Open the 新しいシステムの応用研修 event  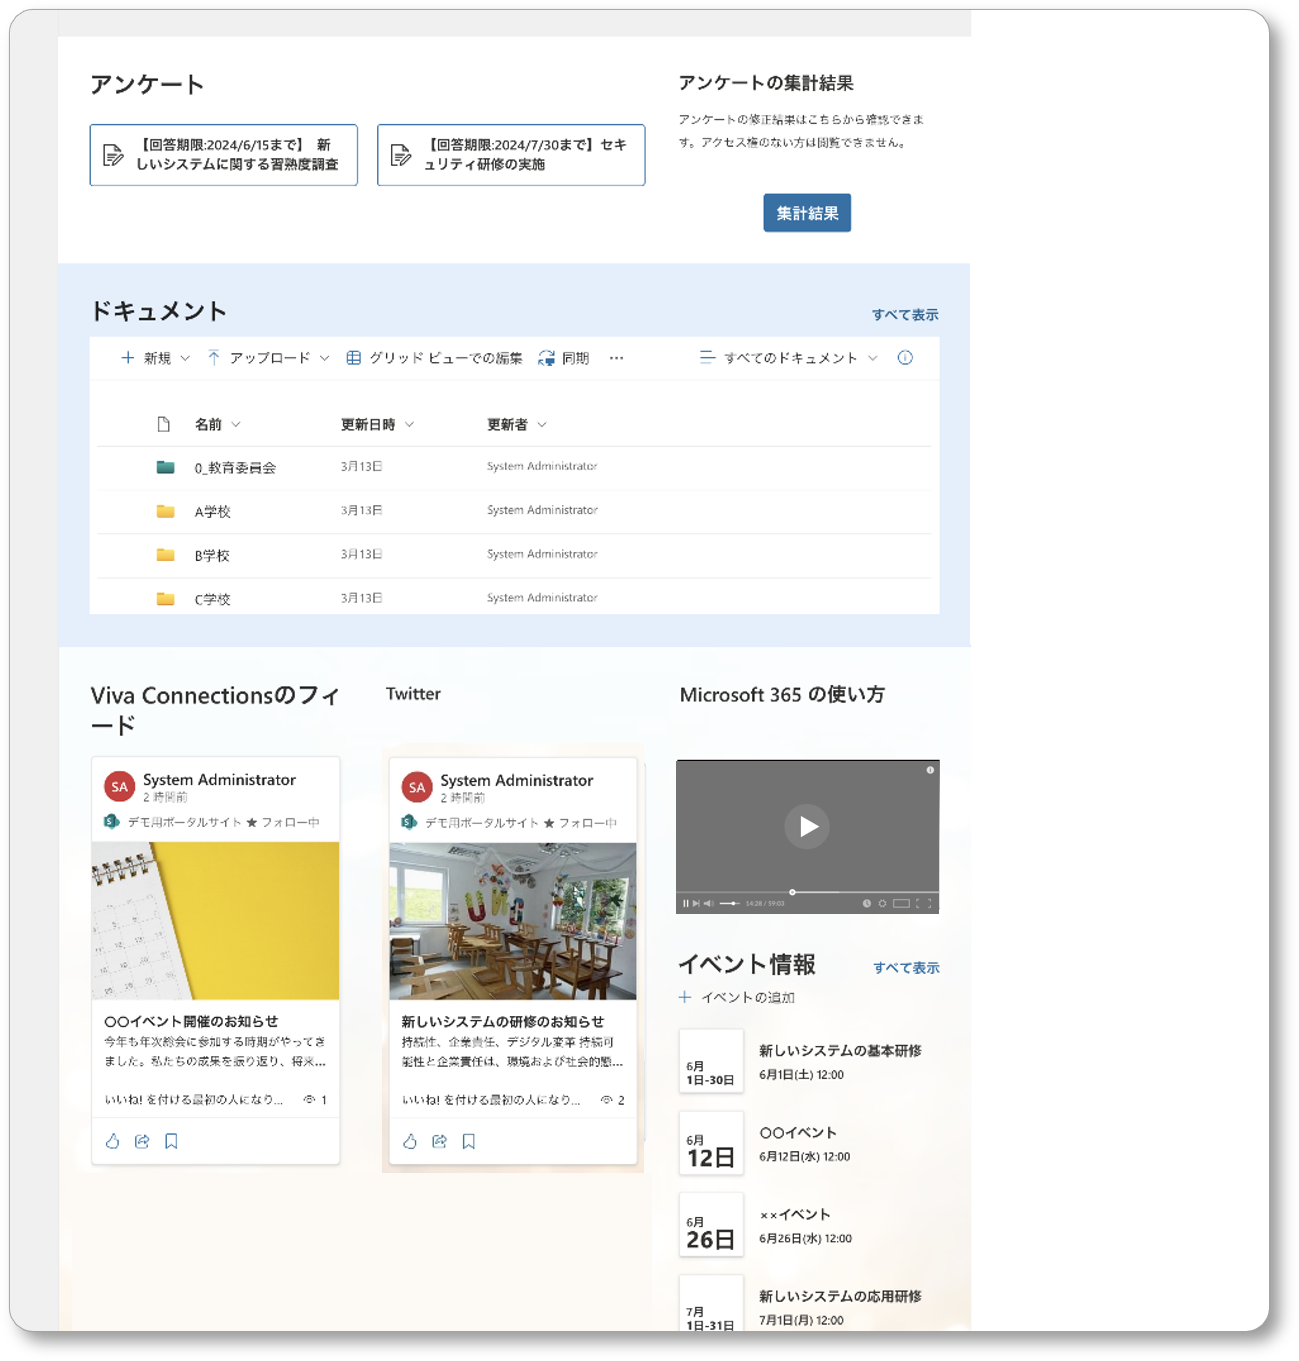point(840,1297)
